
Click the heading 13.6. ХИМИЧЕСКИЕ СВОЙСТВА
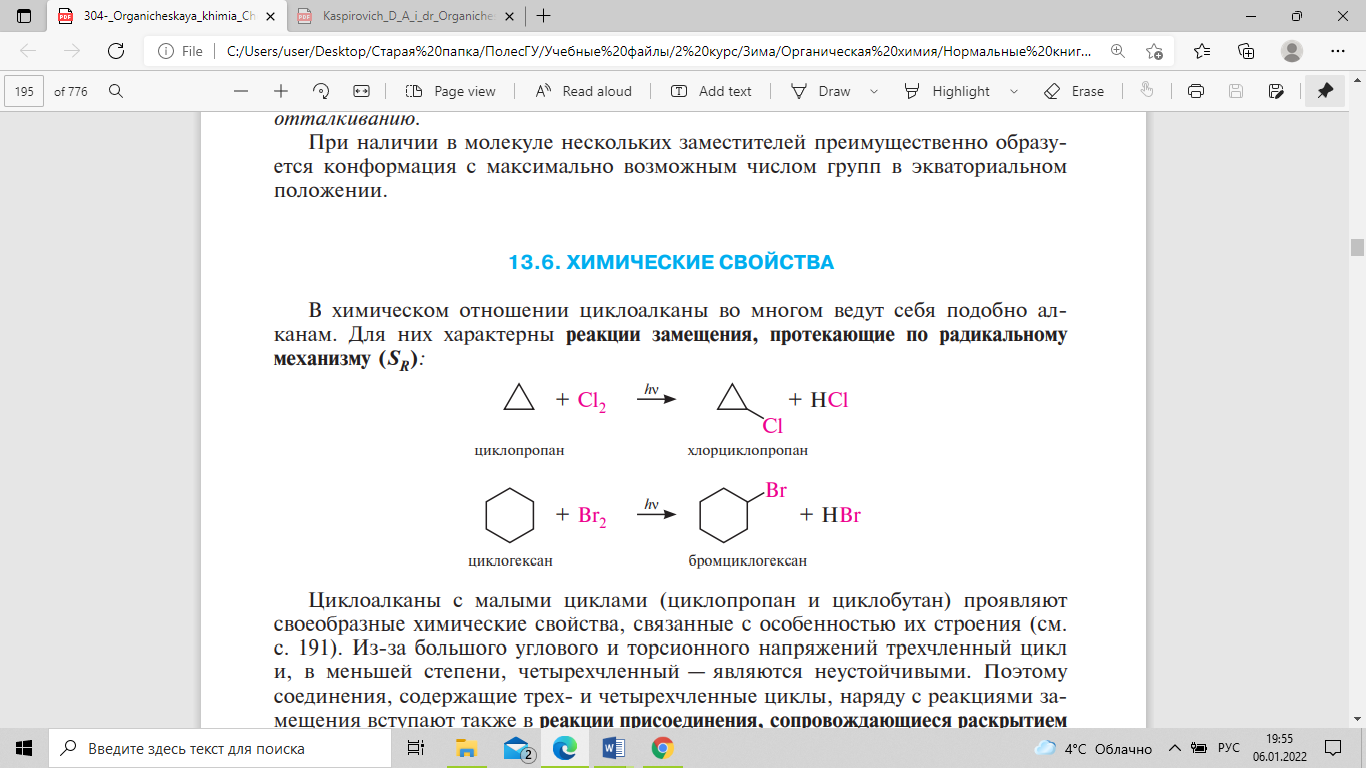point(671,263)
